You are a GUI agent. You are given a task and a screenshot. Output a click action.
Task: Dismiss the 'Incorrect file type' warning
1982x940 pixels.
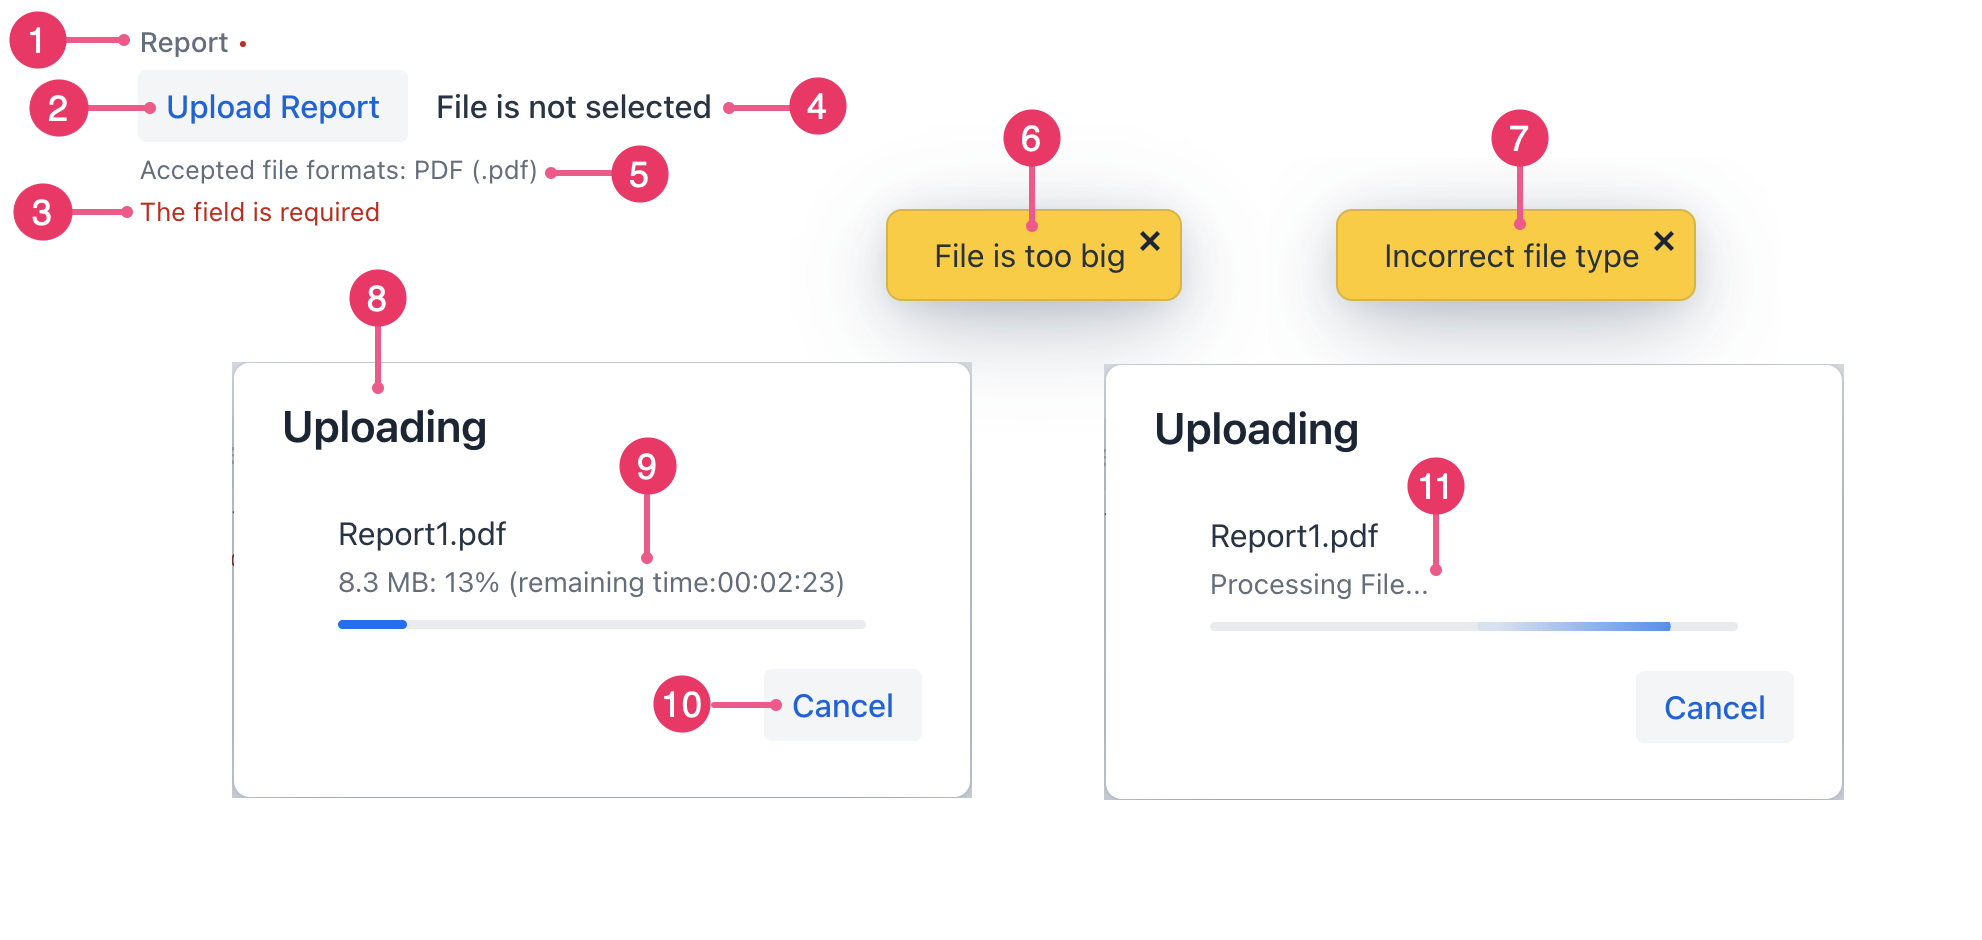click(x=1663, y=240)
